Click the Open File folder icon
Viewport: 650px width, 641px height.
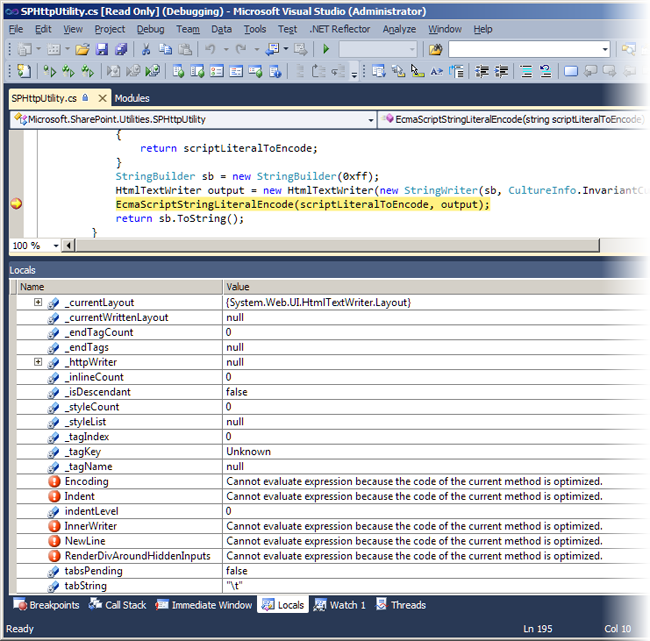pos(82,49)
